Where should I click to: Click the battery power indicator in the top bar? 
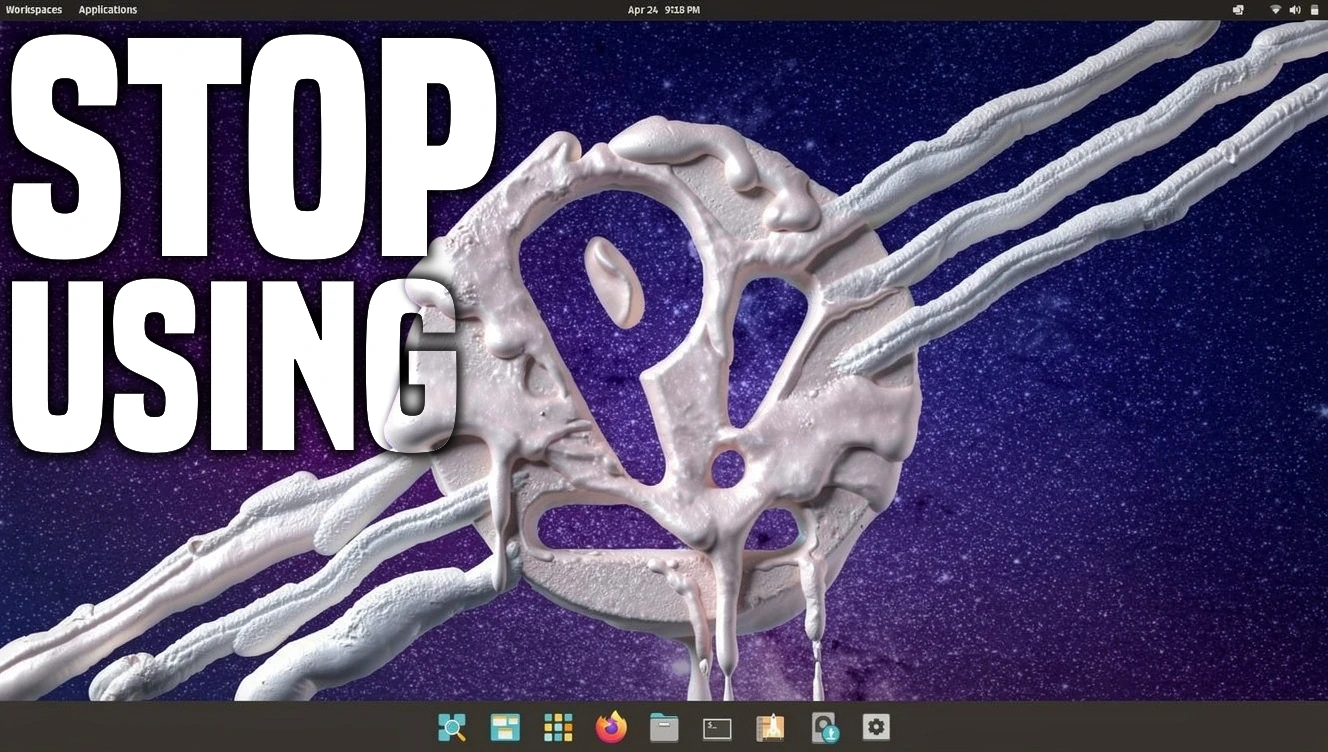1315,10
